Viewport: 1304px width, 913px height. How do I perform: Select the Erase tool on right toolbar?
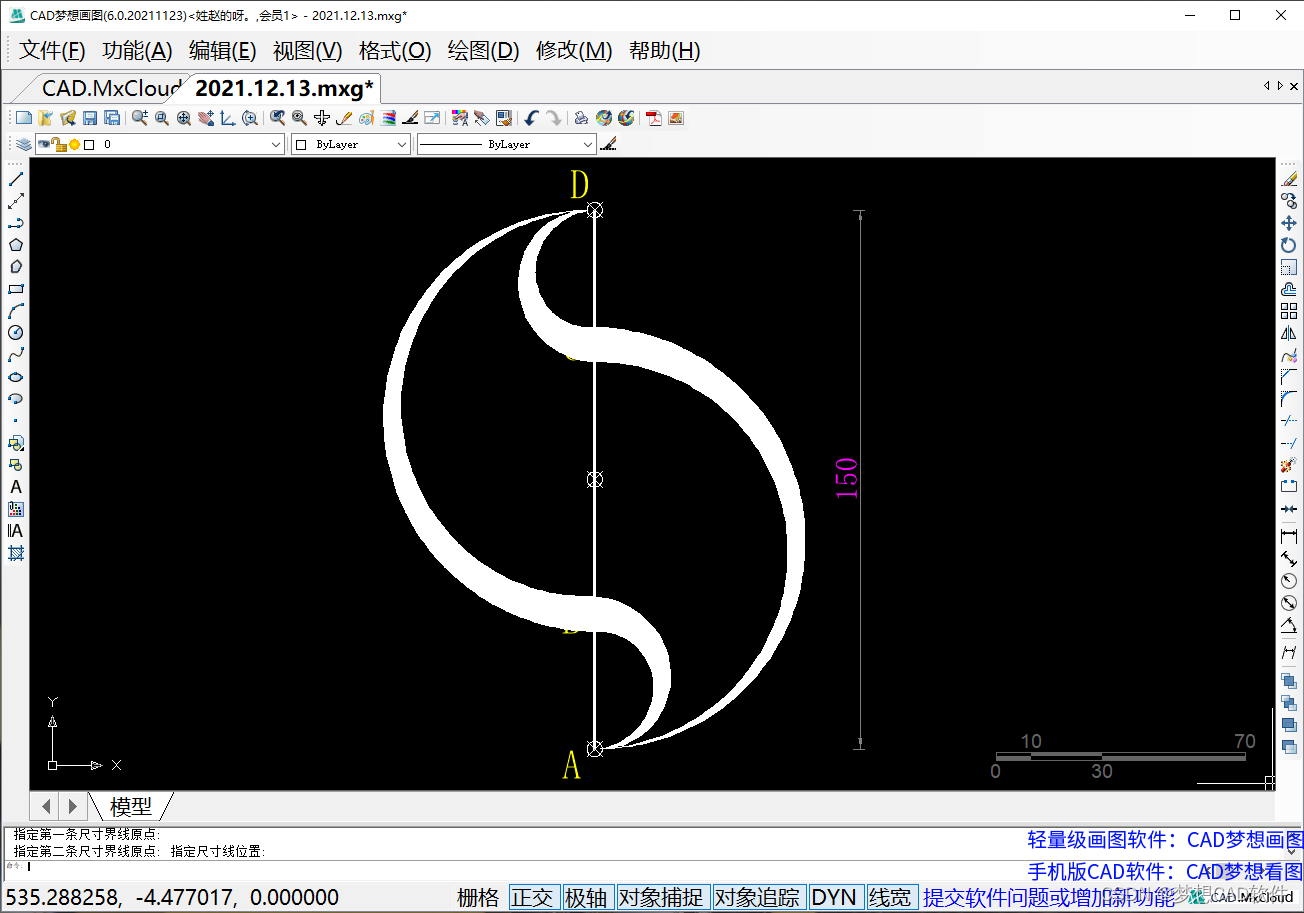pos(1290,178)
